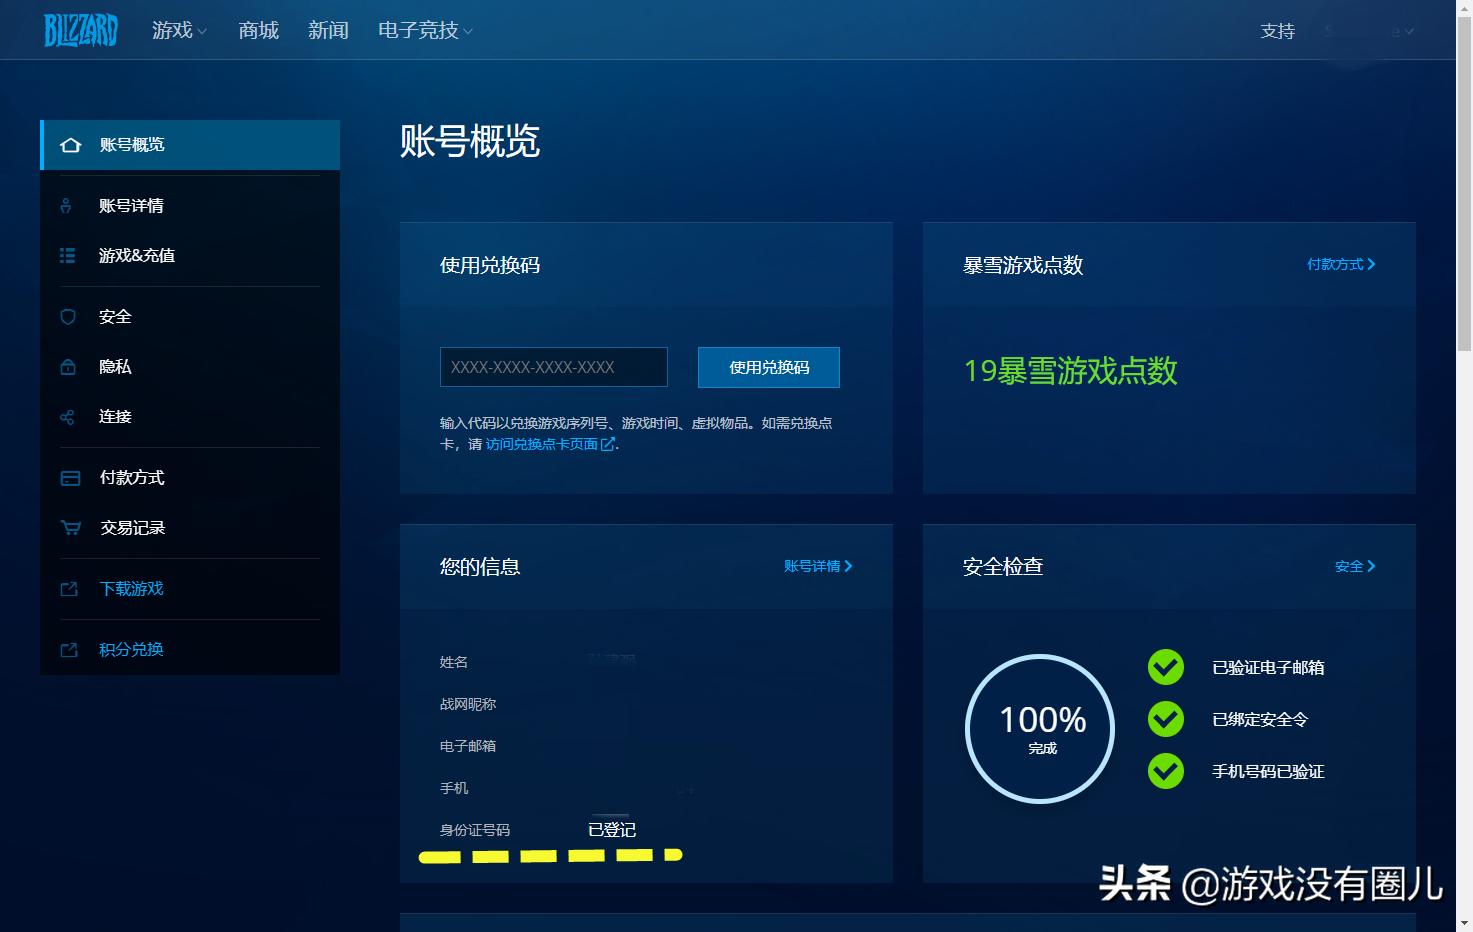Select the external-link icon for 下载游戏
1473x932 pixels.
point(67,588)
